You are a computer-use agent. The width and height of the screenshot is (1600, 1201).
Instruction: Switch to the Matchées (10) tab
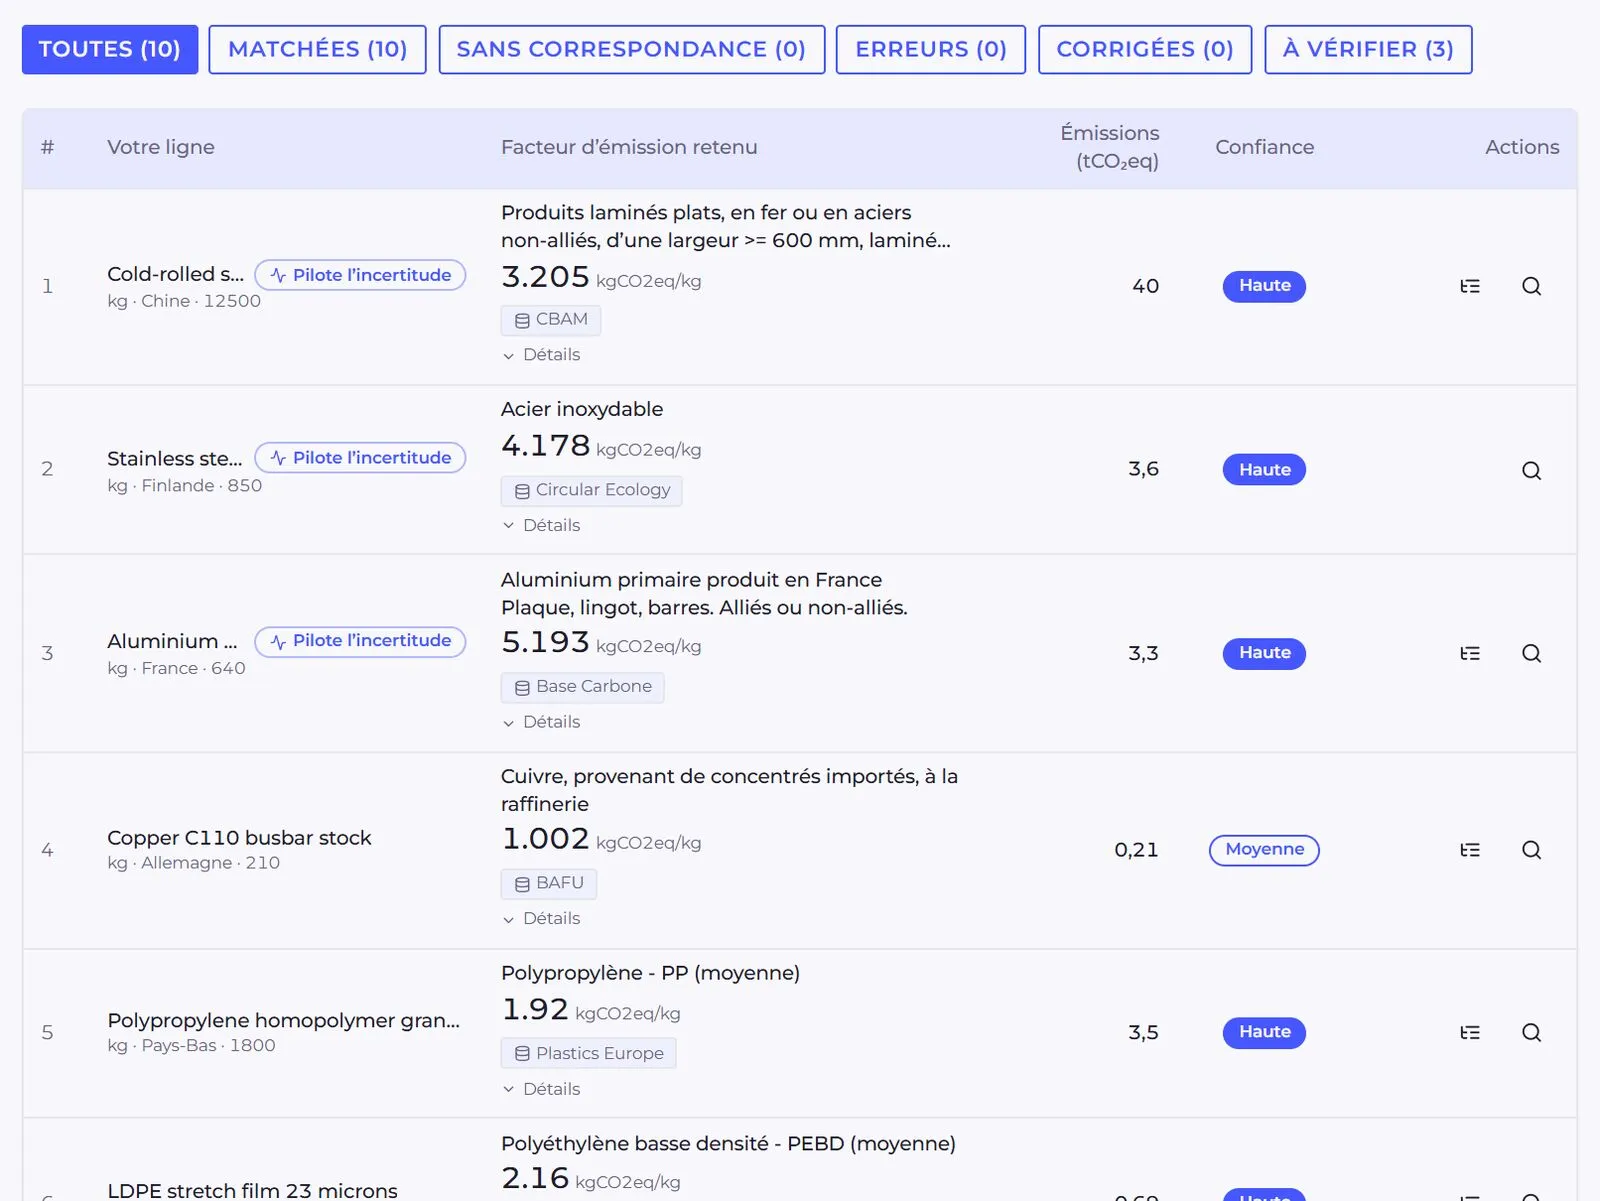tap(317, 49)
